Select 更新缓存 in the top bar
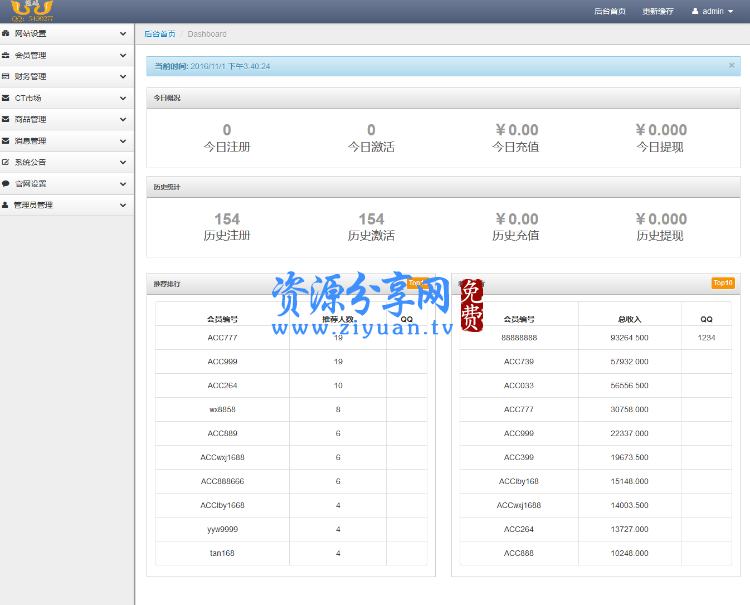This screenshot has height=605, width=750. (657, 11)
